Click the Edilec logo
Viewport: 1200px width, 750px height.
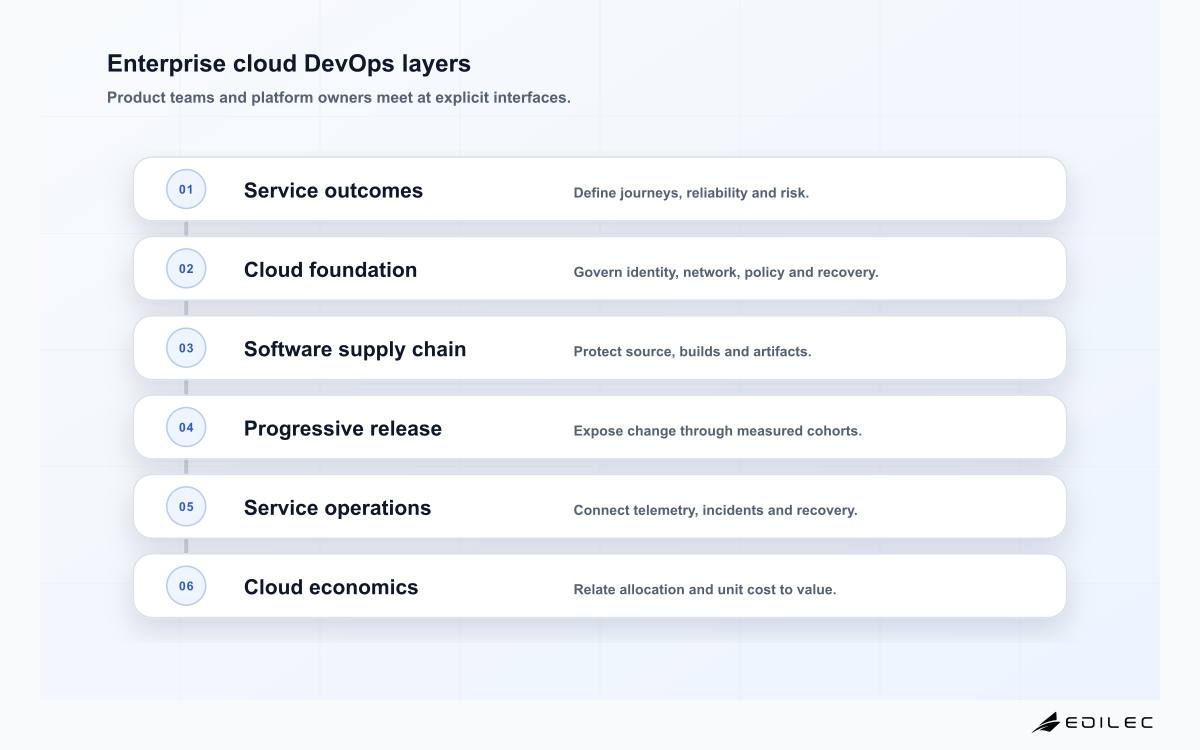coord(1092,722)
